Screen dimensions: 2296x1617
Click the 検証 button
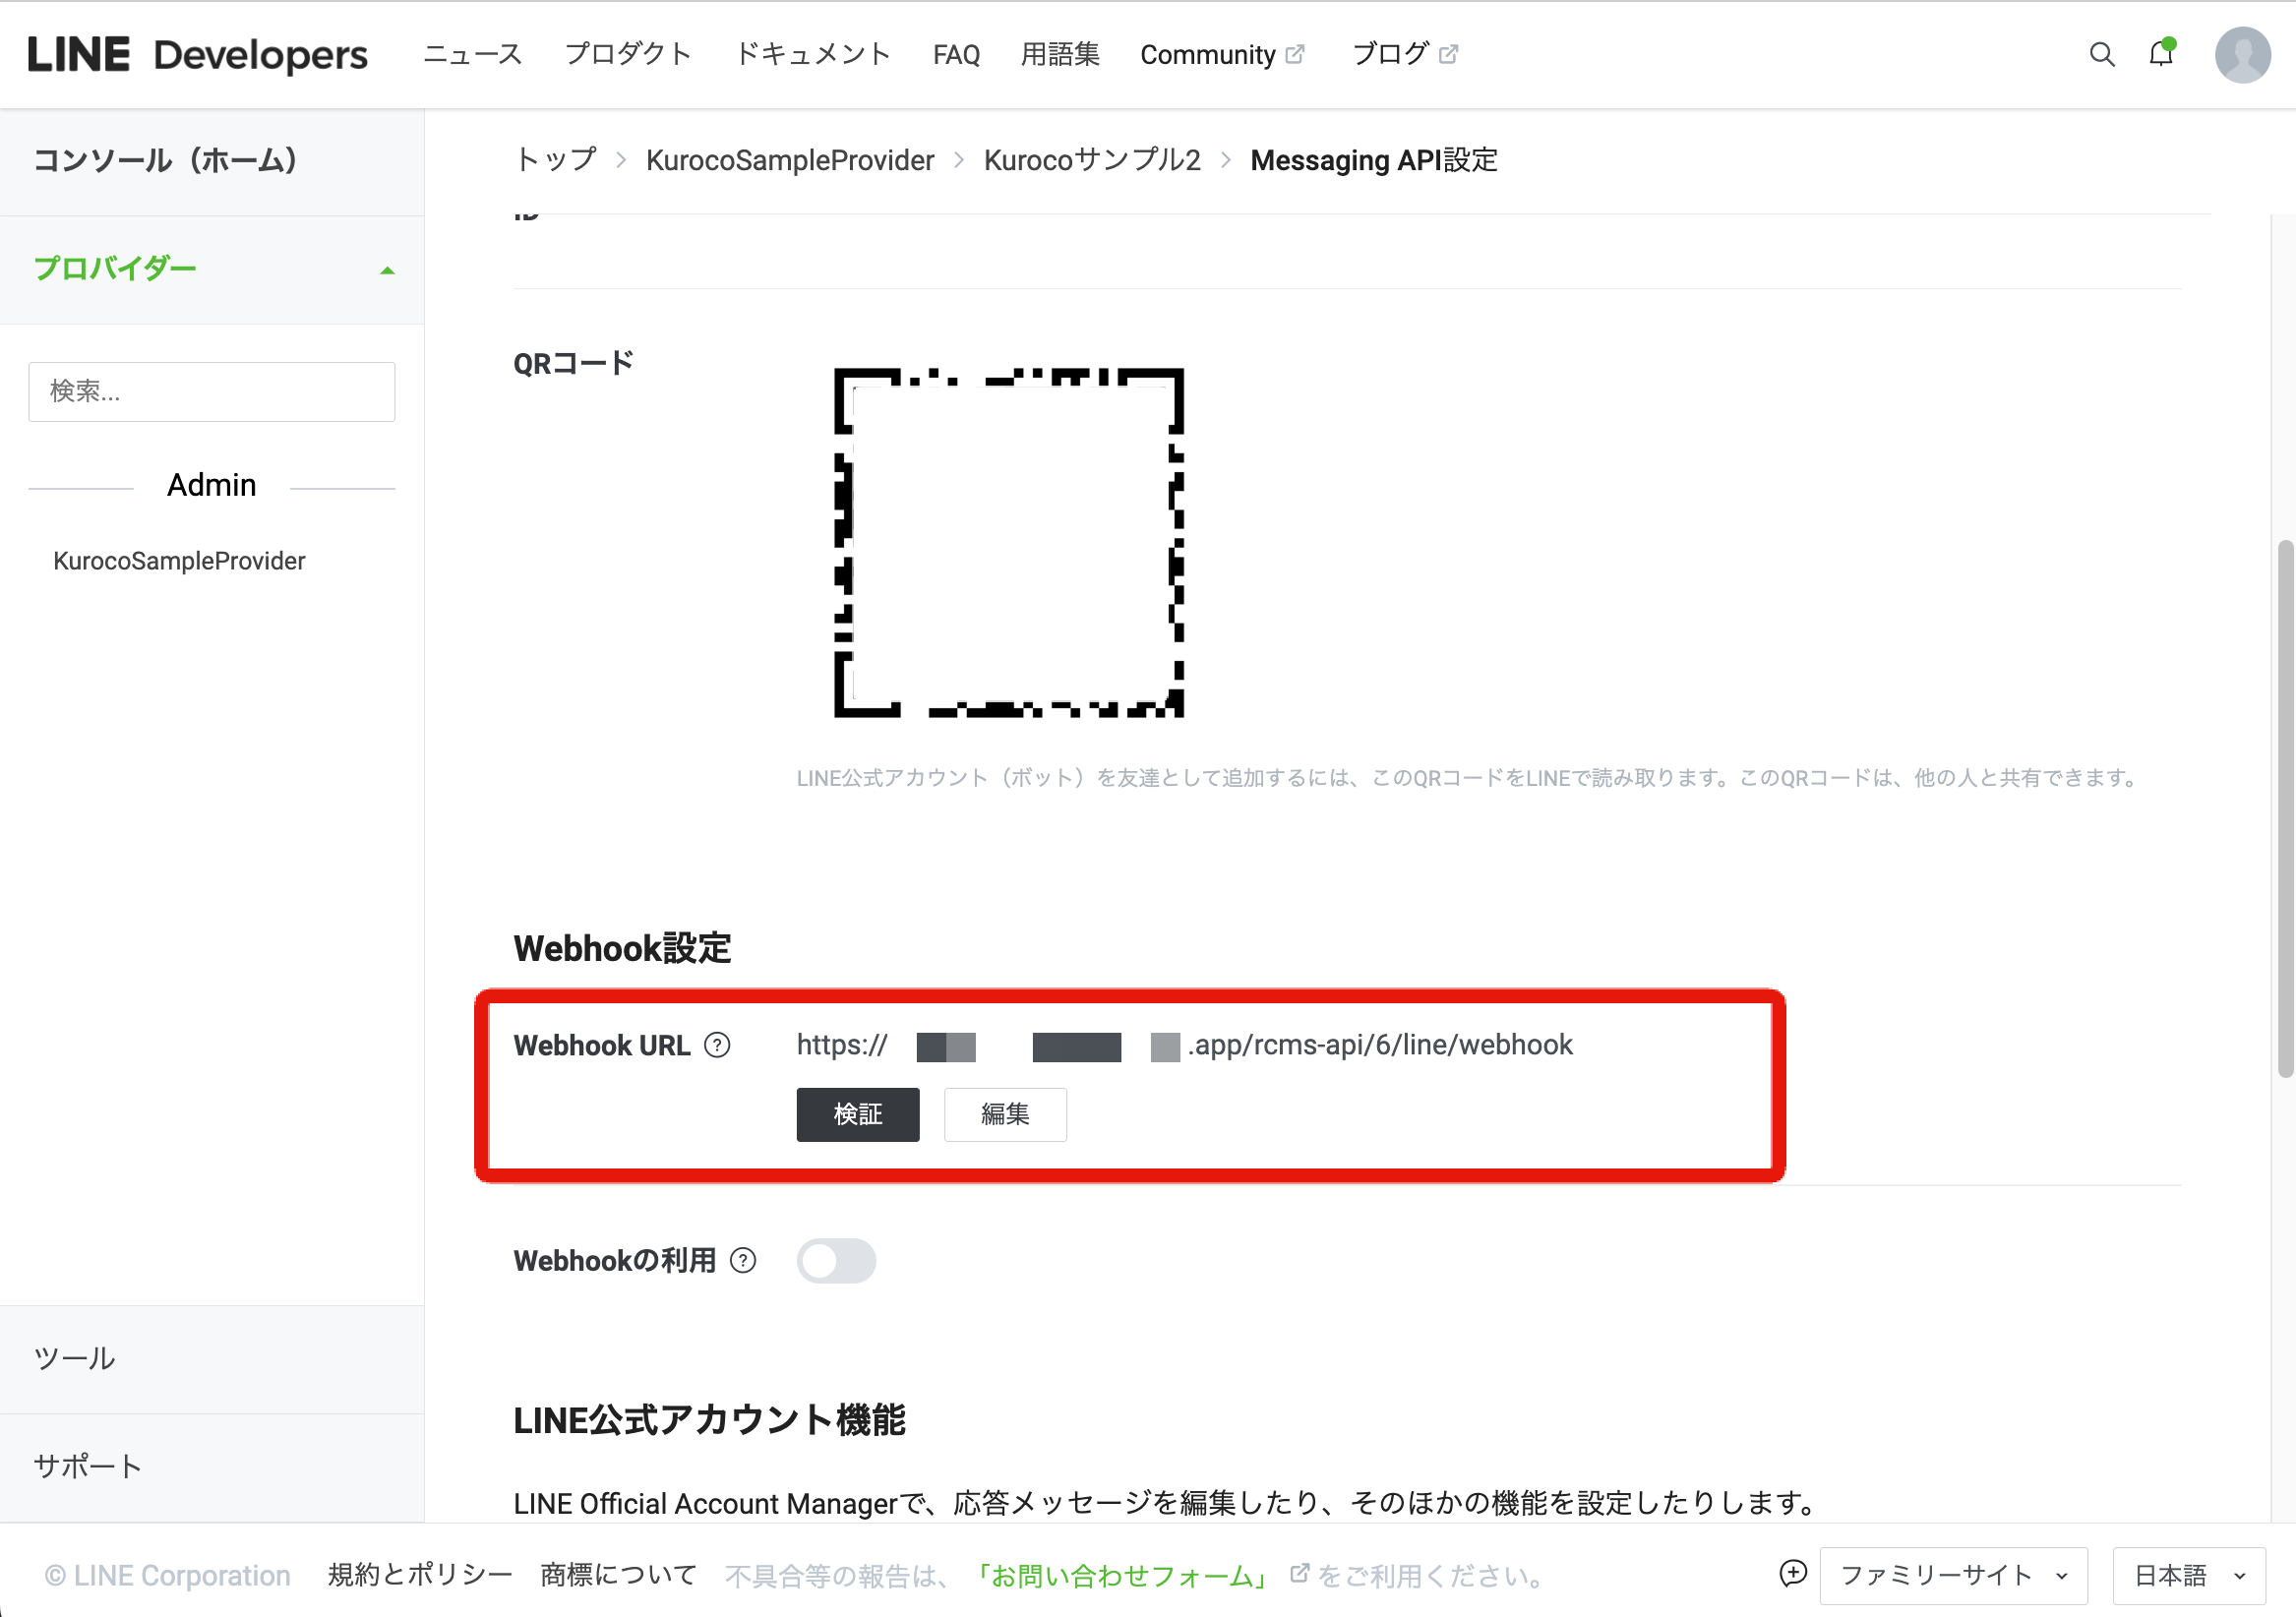[x=858, y=1114]
